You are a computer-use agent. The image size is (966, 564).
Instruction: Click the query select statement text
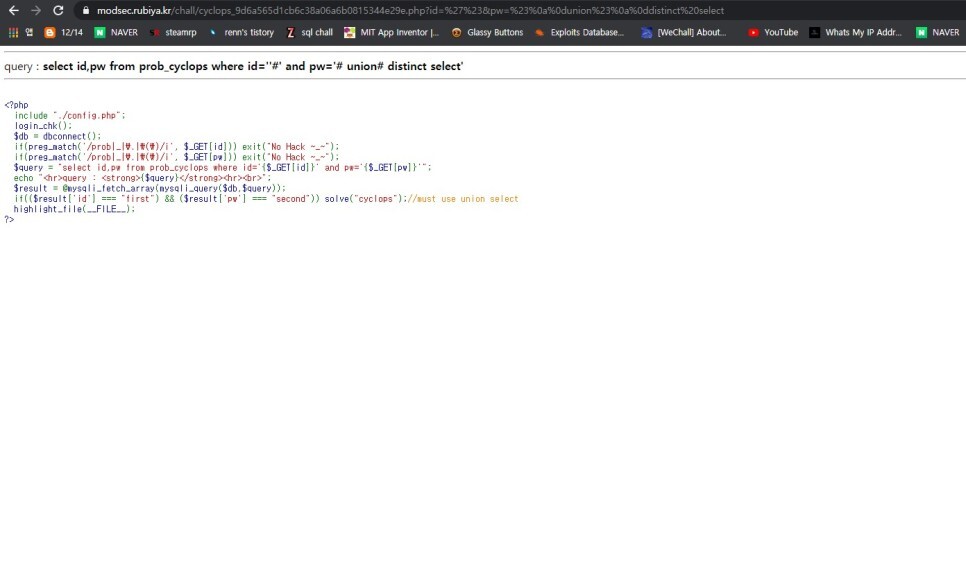click(x=253, y=66)
